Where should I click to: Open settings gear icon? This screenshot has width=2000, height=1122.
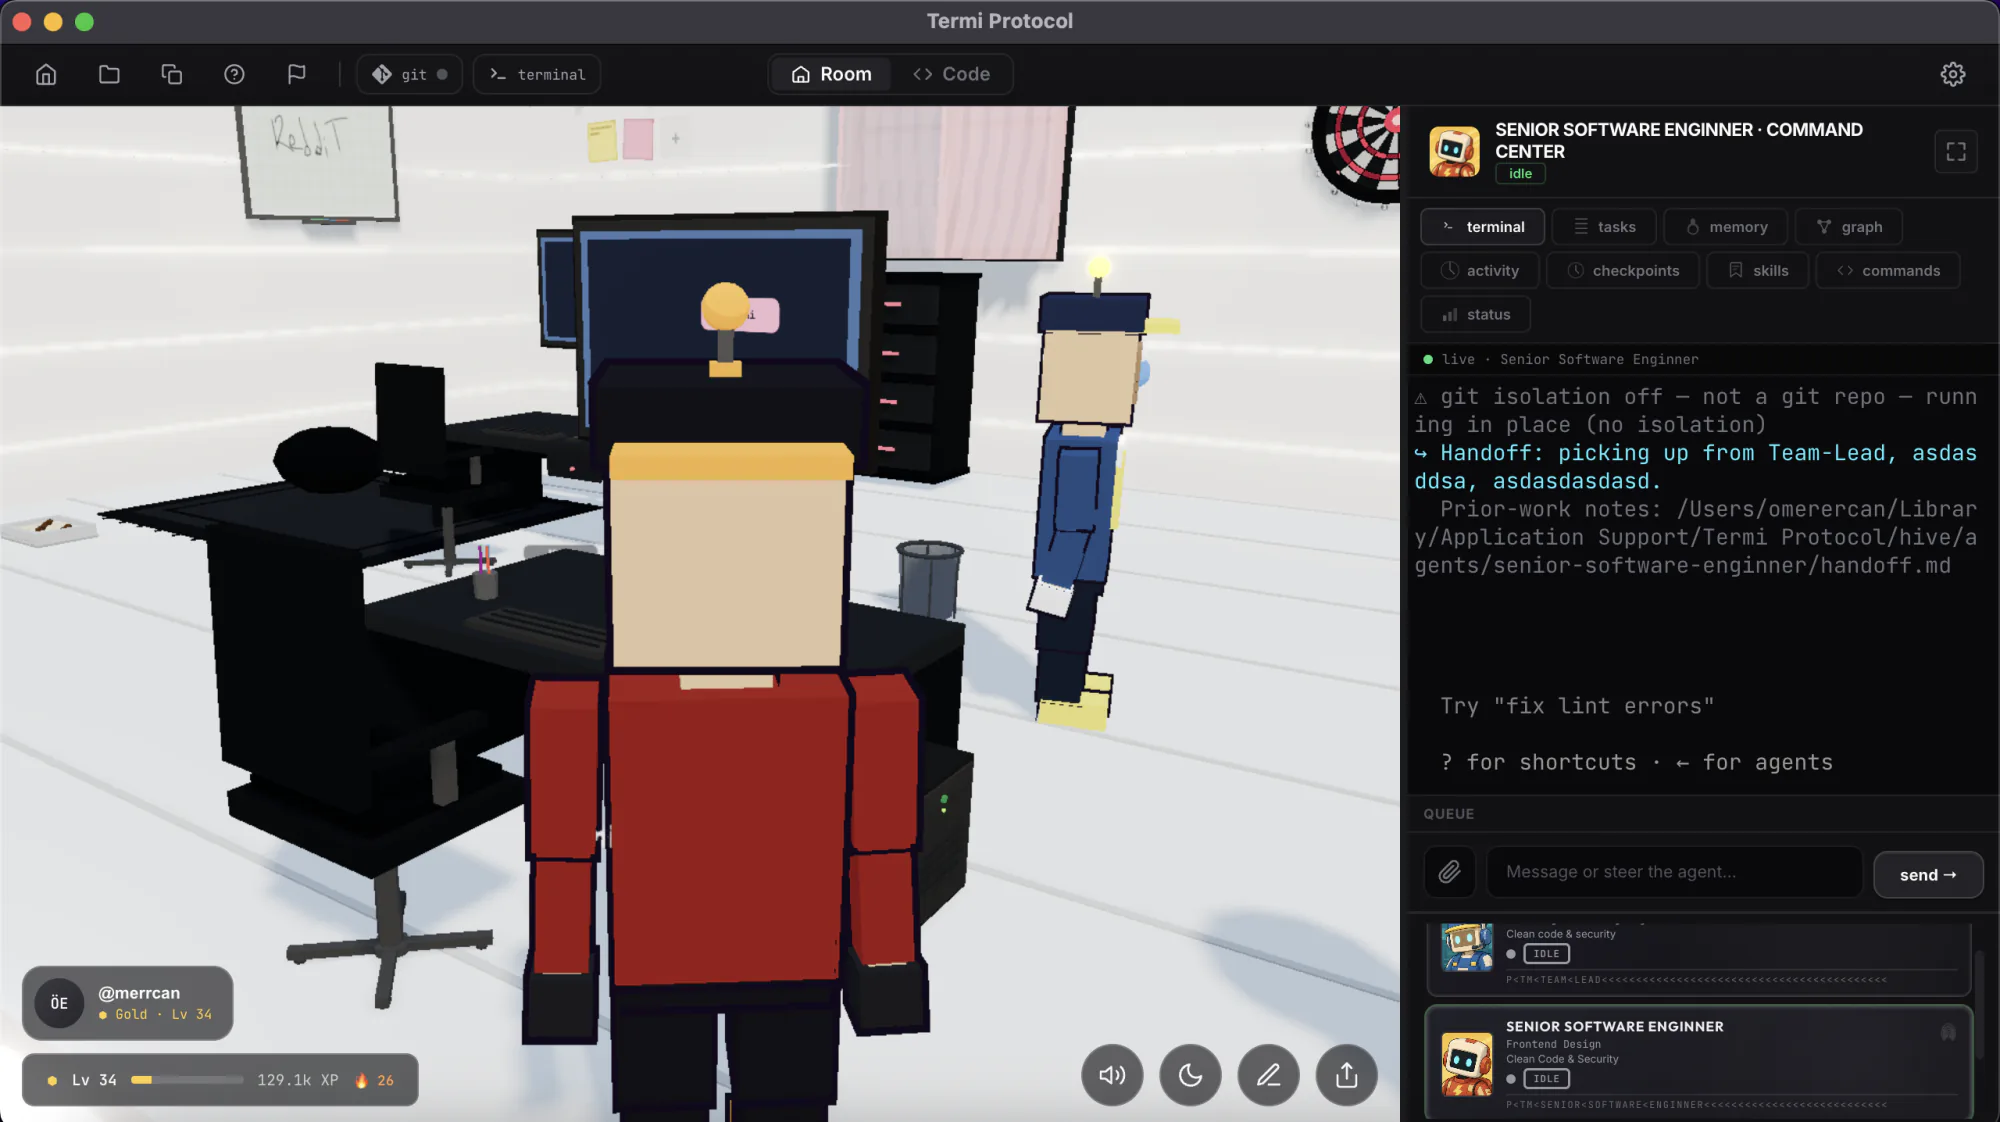[x=1953, y=74]
